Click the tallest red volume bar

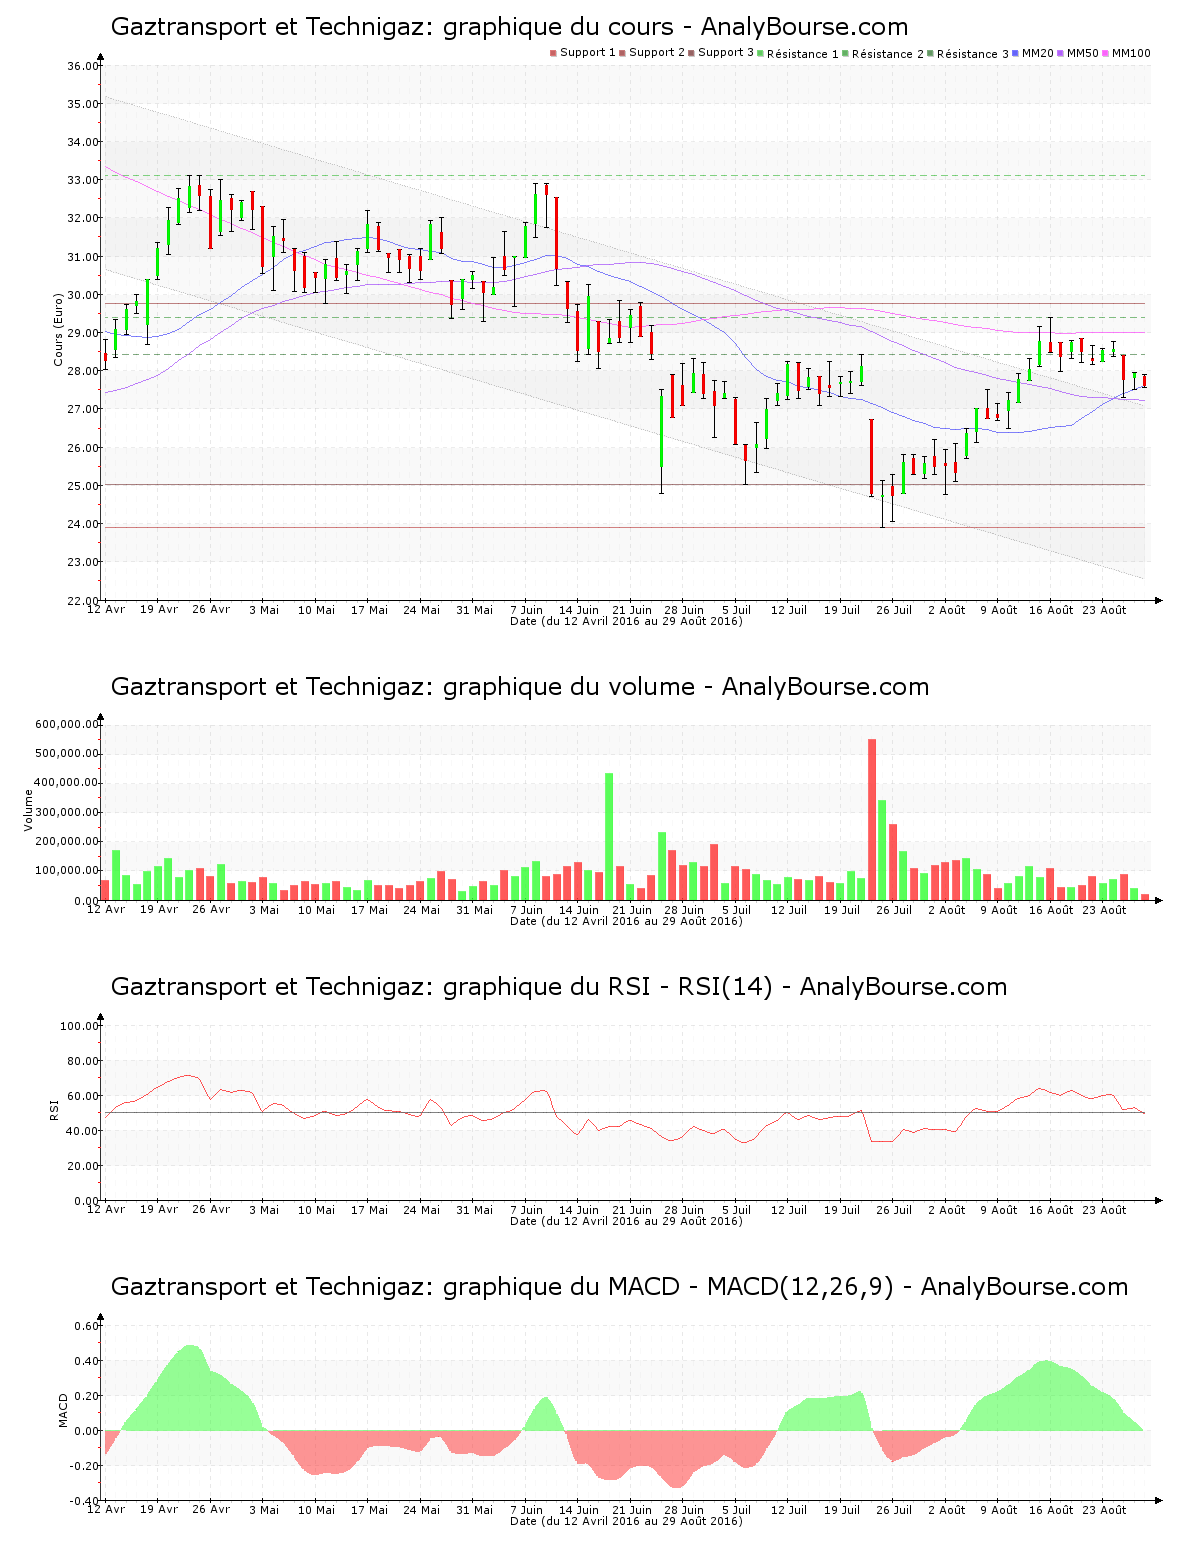(x=872, y=820)
